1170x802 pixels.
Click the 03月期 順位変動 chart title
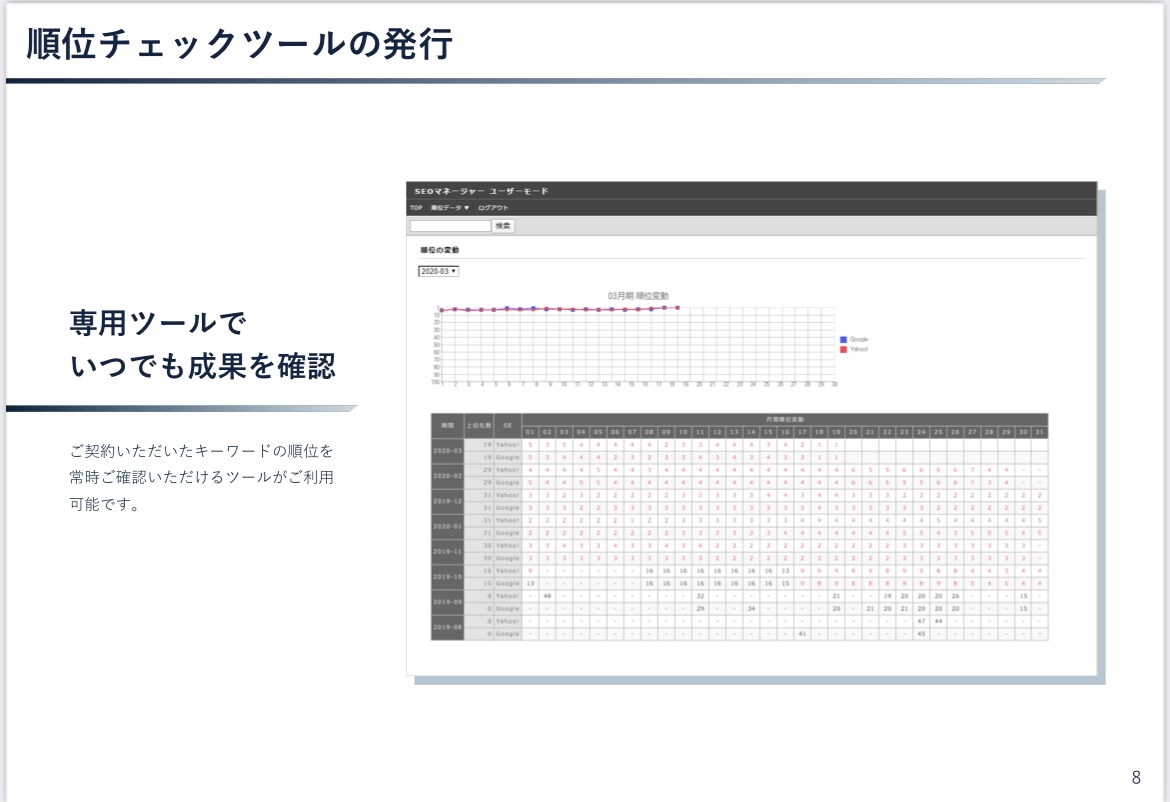pos(638,296)
